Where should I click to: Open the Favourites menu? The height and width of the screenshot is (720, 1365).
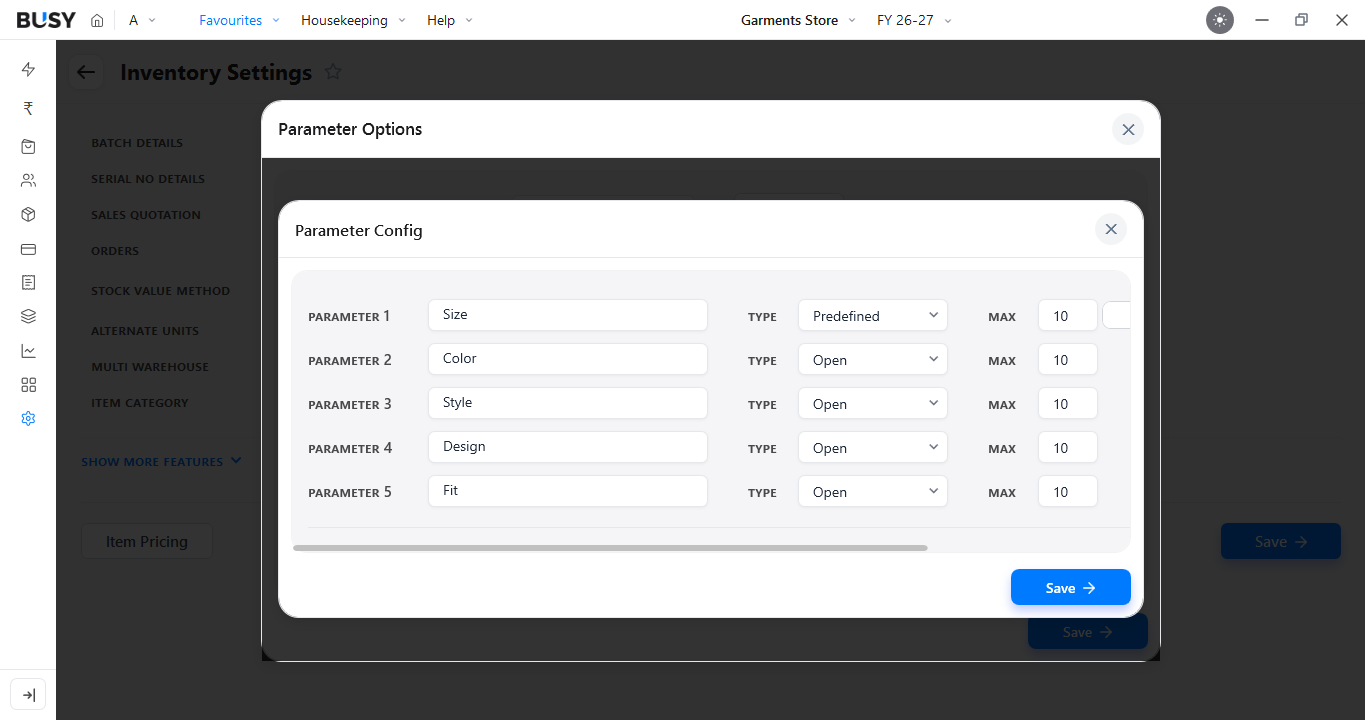click(x=239, y=20)
